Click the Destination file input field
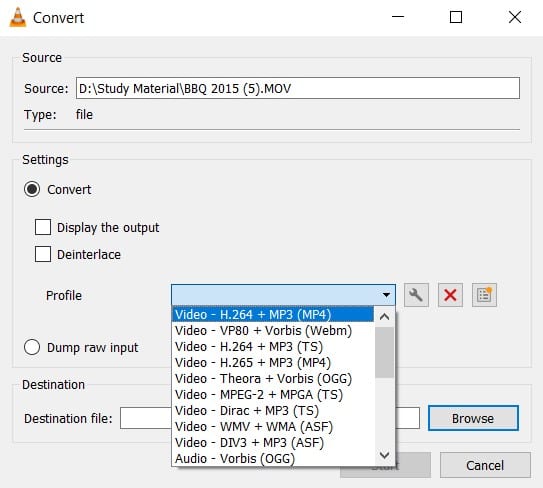 pos(270,418)
